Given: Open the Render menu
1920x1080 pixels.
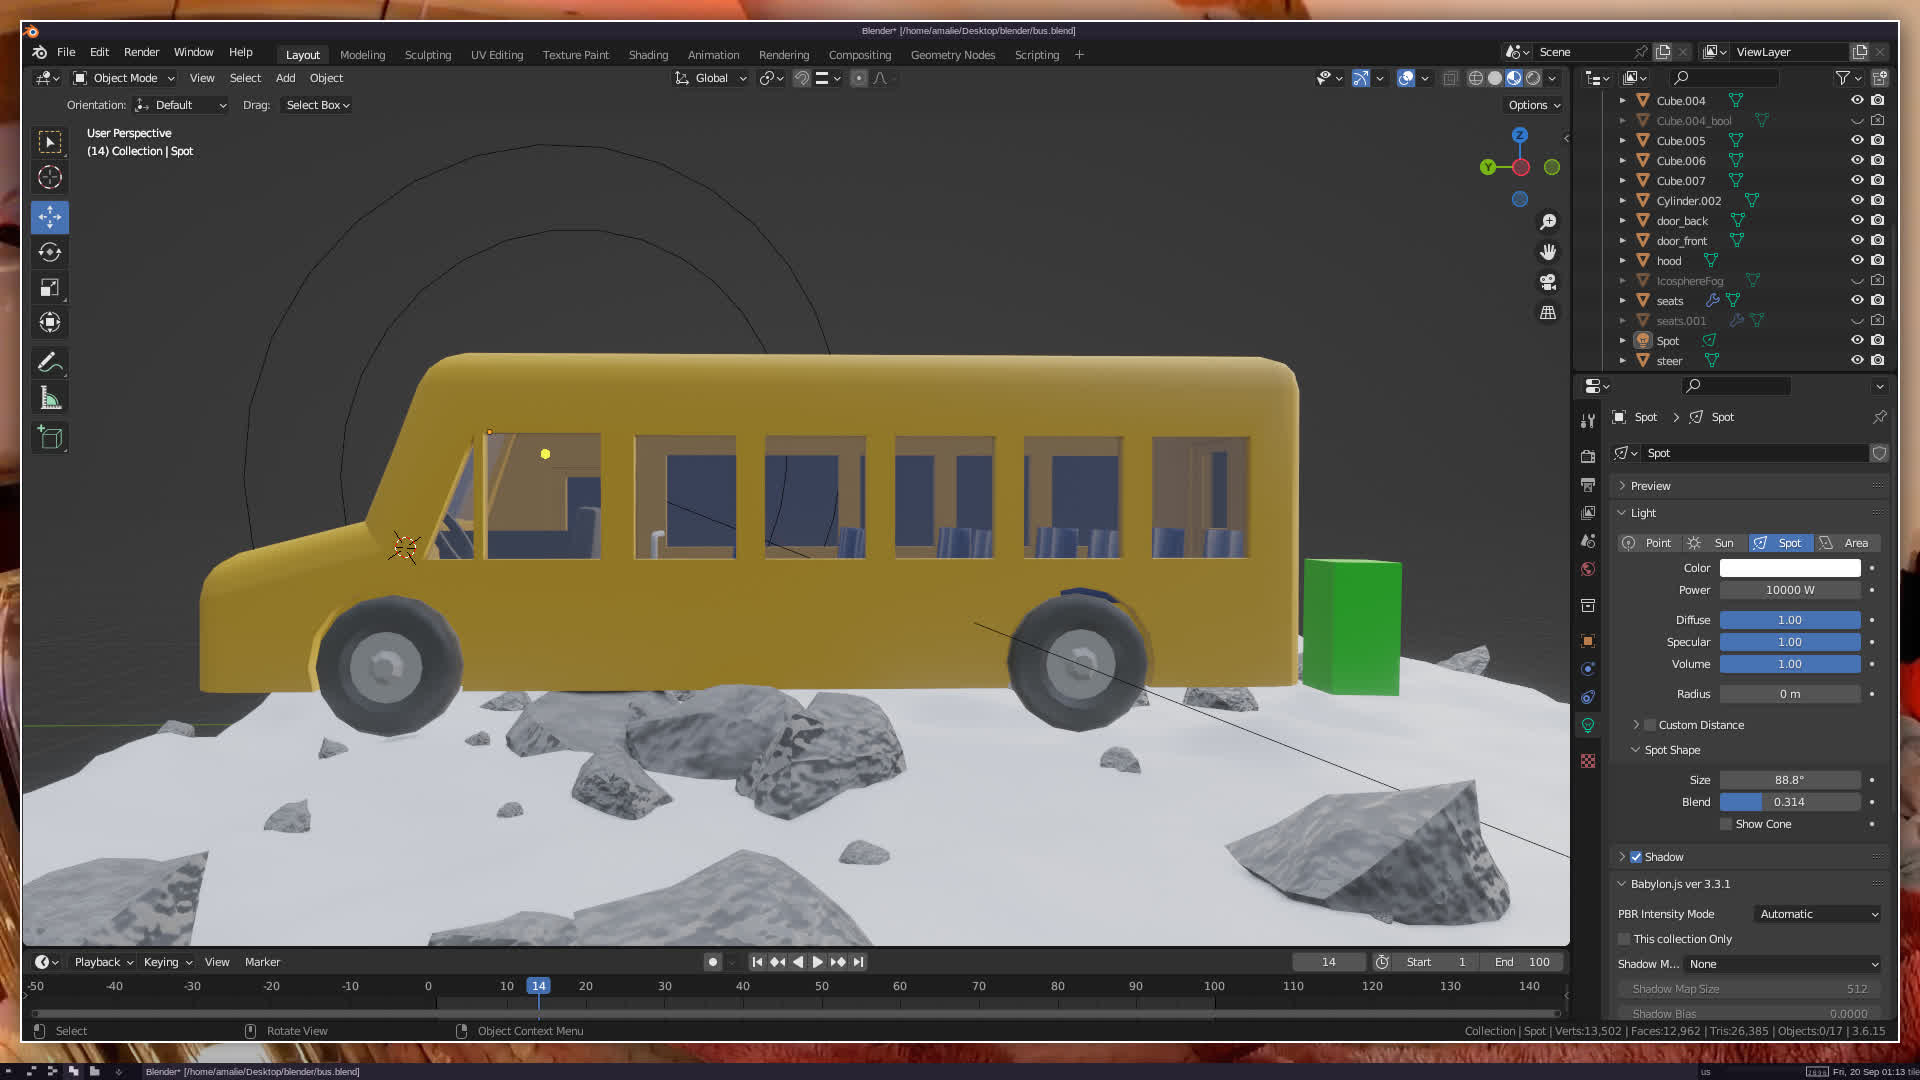Looking at the screenshot, I should [141, 52].
